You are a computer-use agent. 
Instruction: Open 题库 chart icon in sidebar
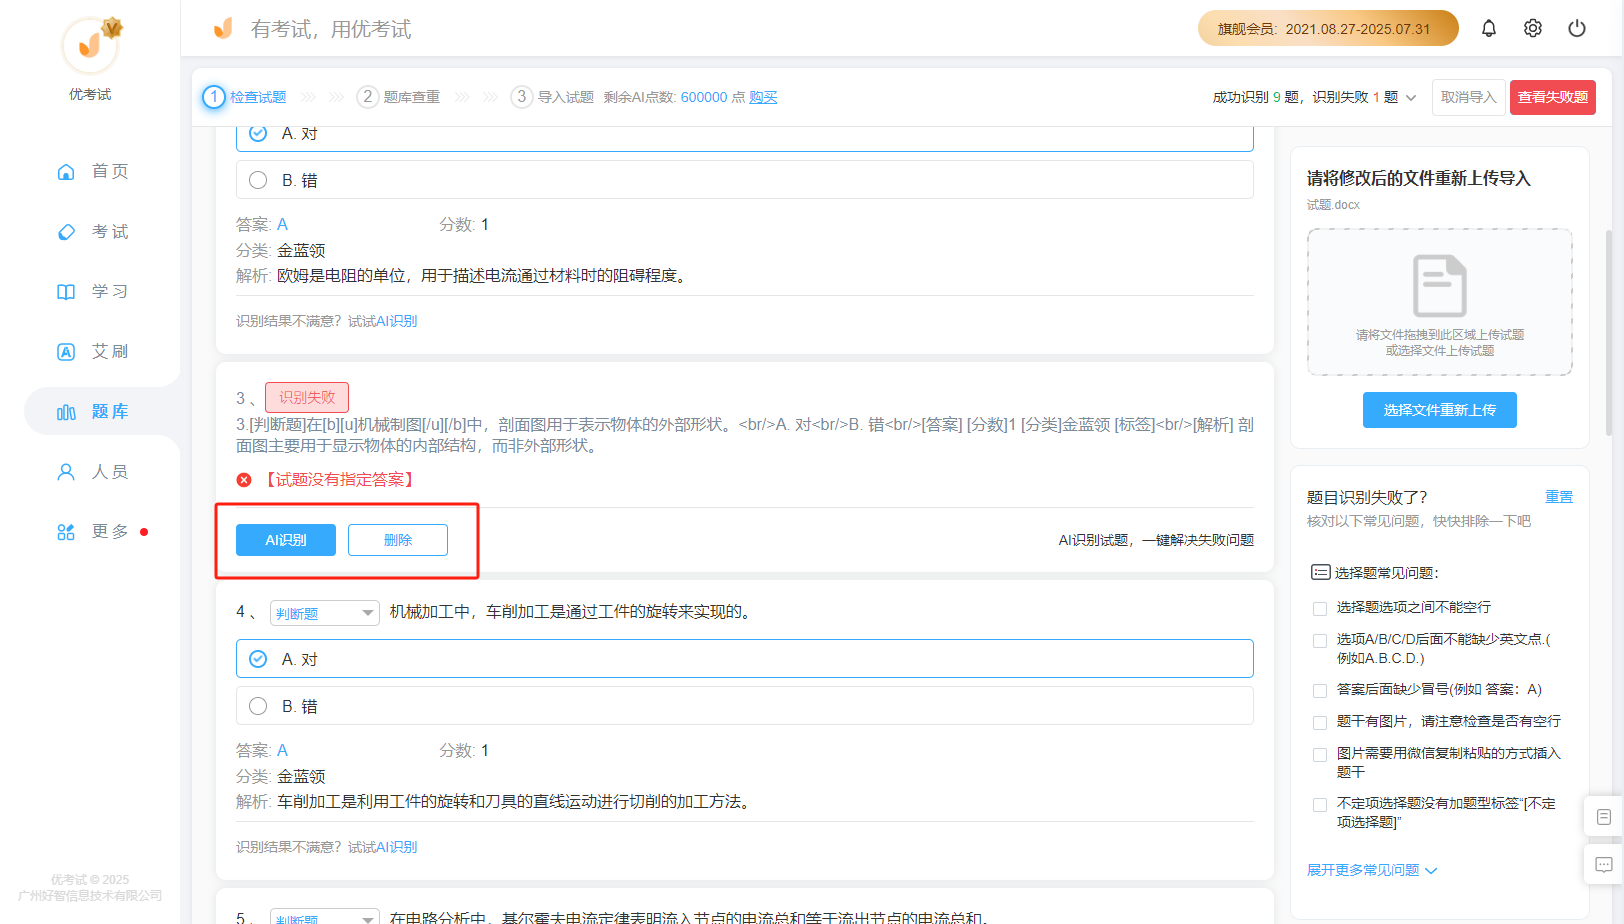coord(66,412)
